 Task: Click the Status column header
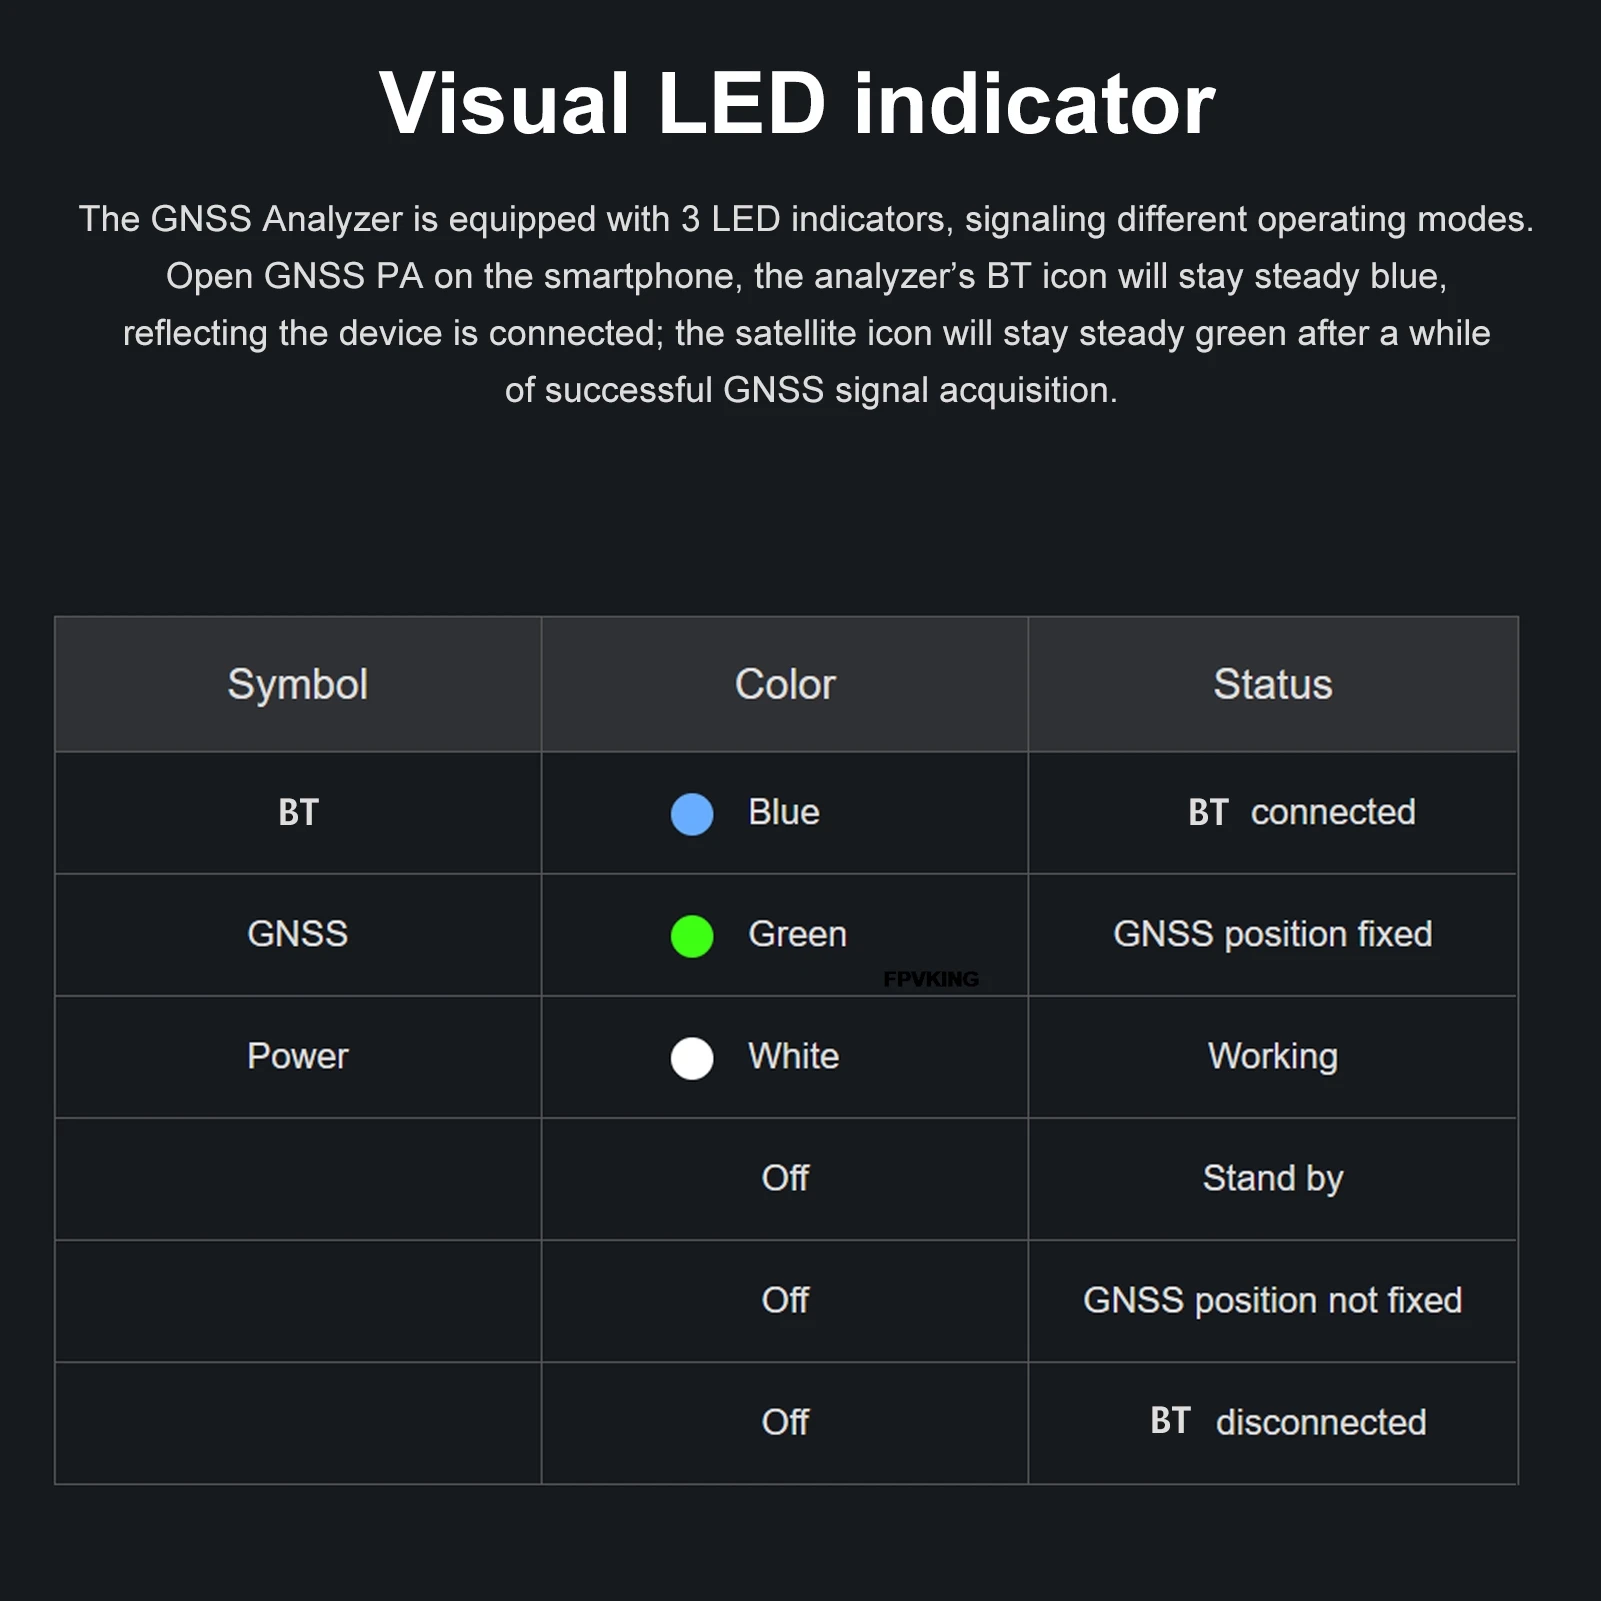coord(1273,685)
